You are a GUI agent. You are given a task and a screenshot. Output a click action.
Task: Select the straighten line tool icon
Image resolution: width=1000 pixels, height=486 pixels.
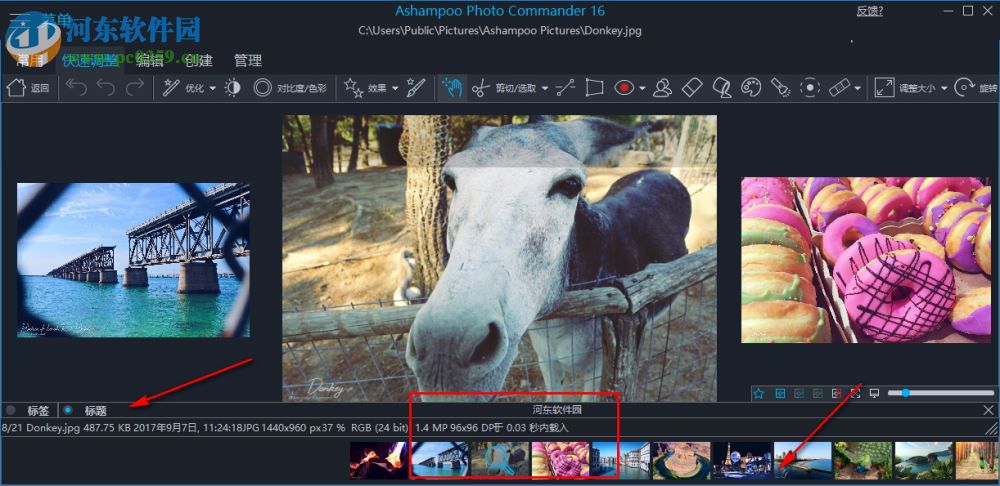point(565,88)
